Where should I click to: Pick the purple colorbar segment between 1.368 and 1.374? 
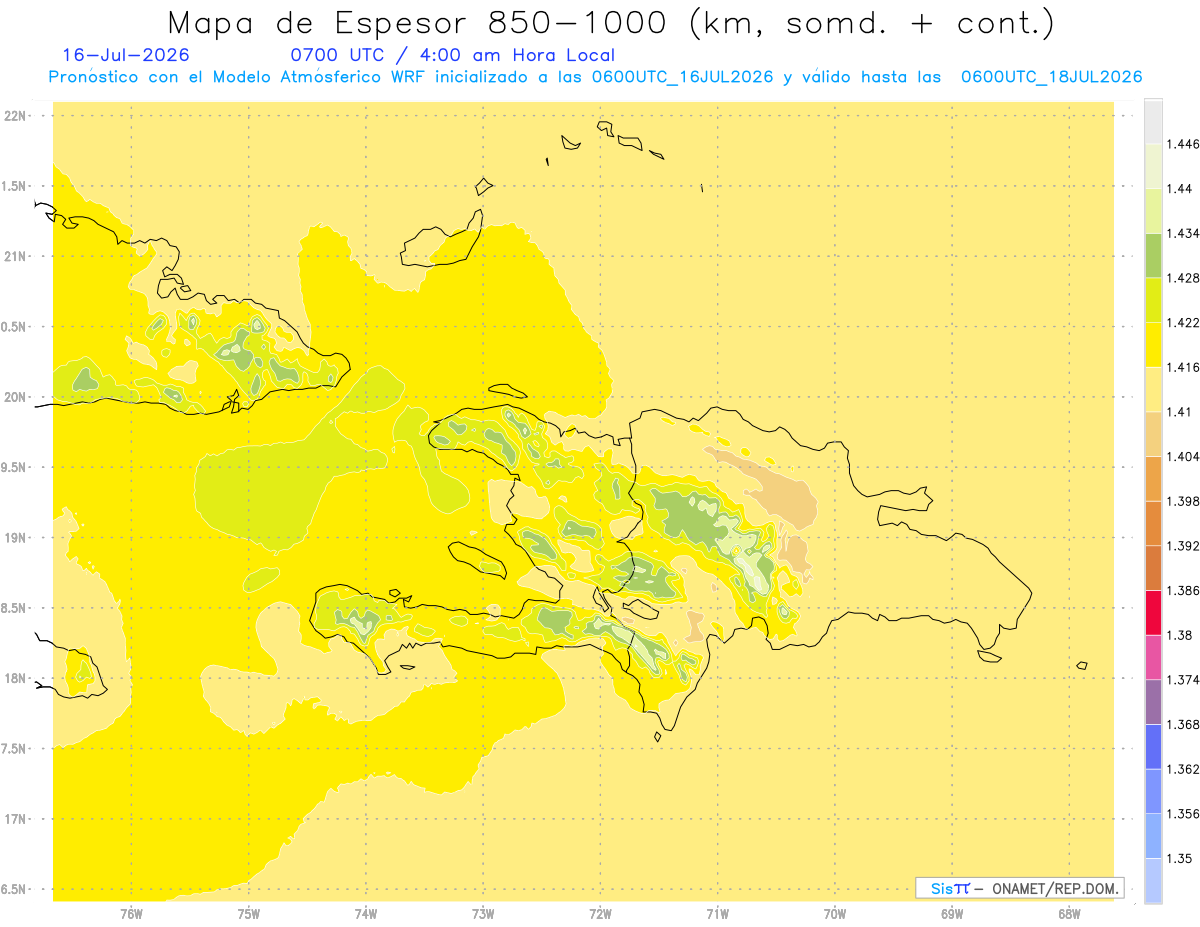coord(1153,702)
